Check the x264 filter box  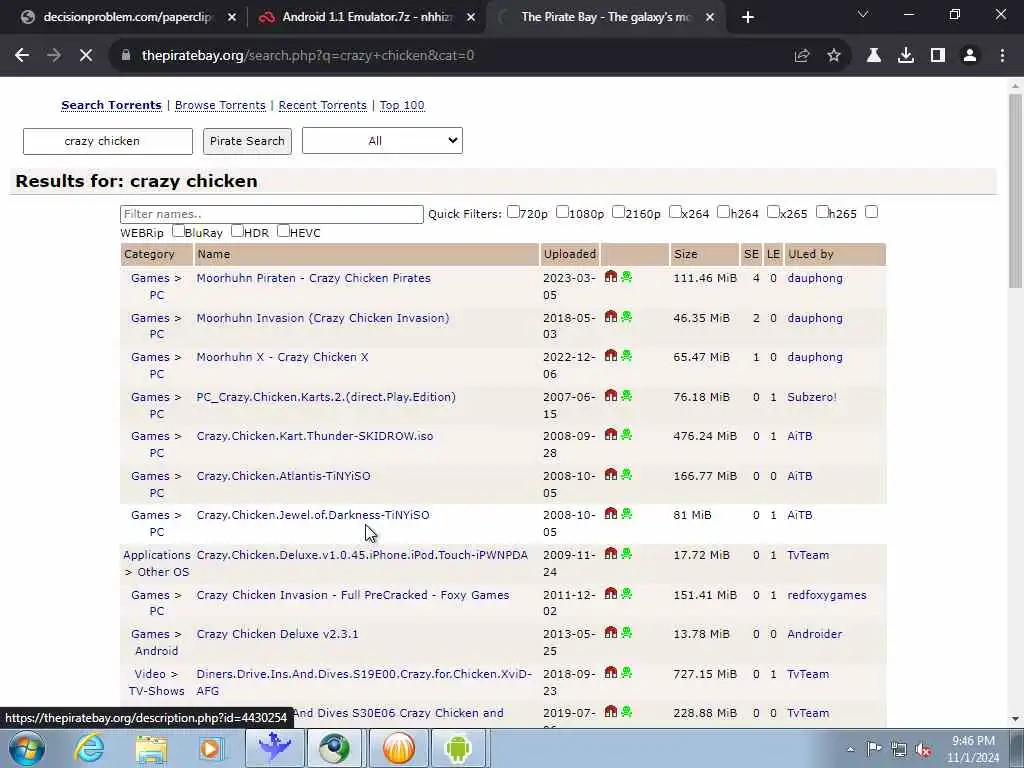(x=675, y=212)
